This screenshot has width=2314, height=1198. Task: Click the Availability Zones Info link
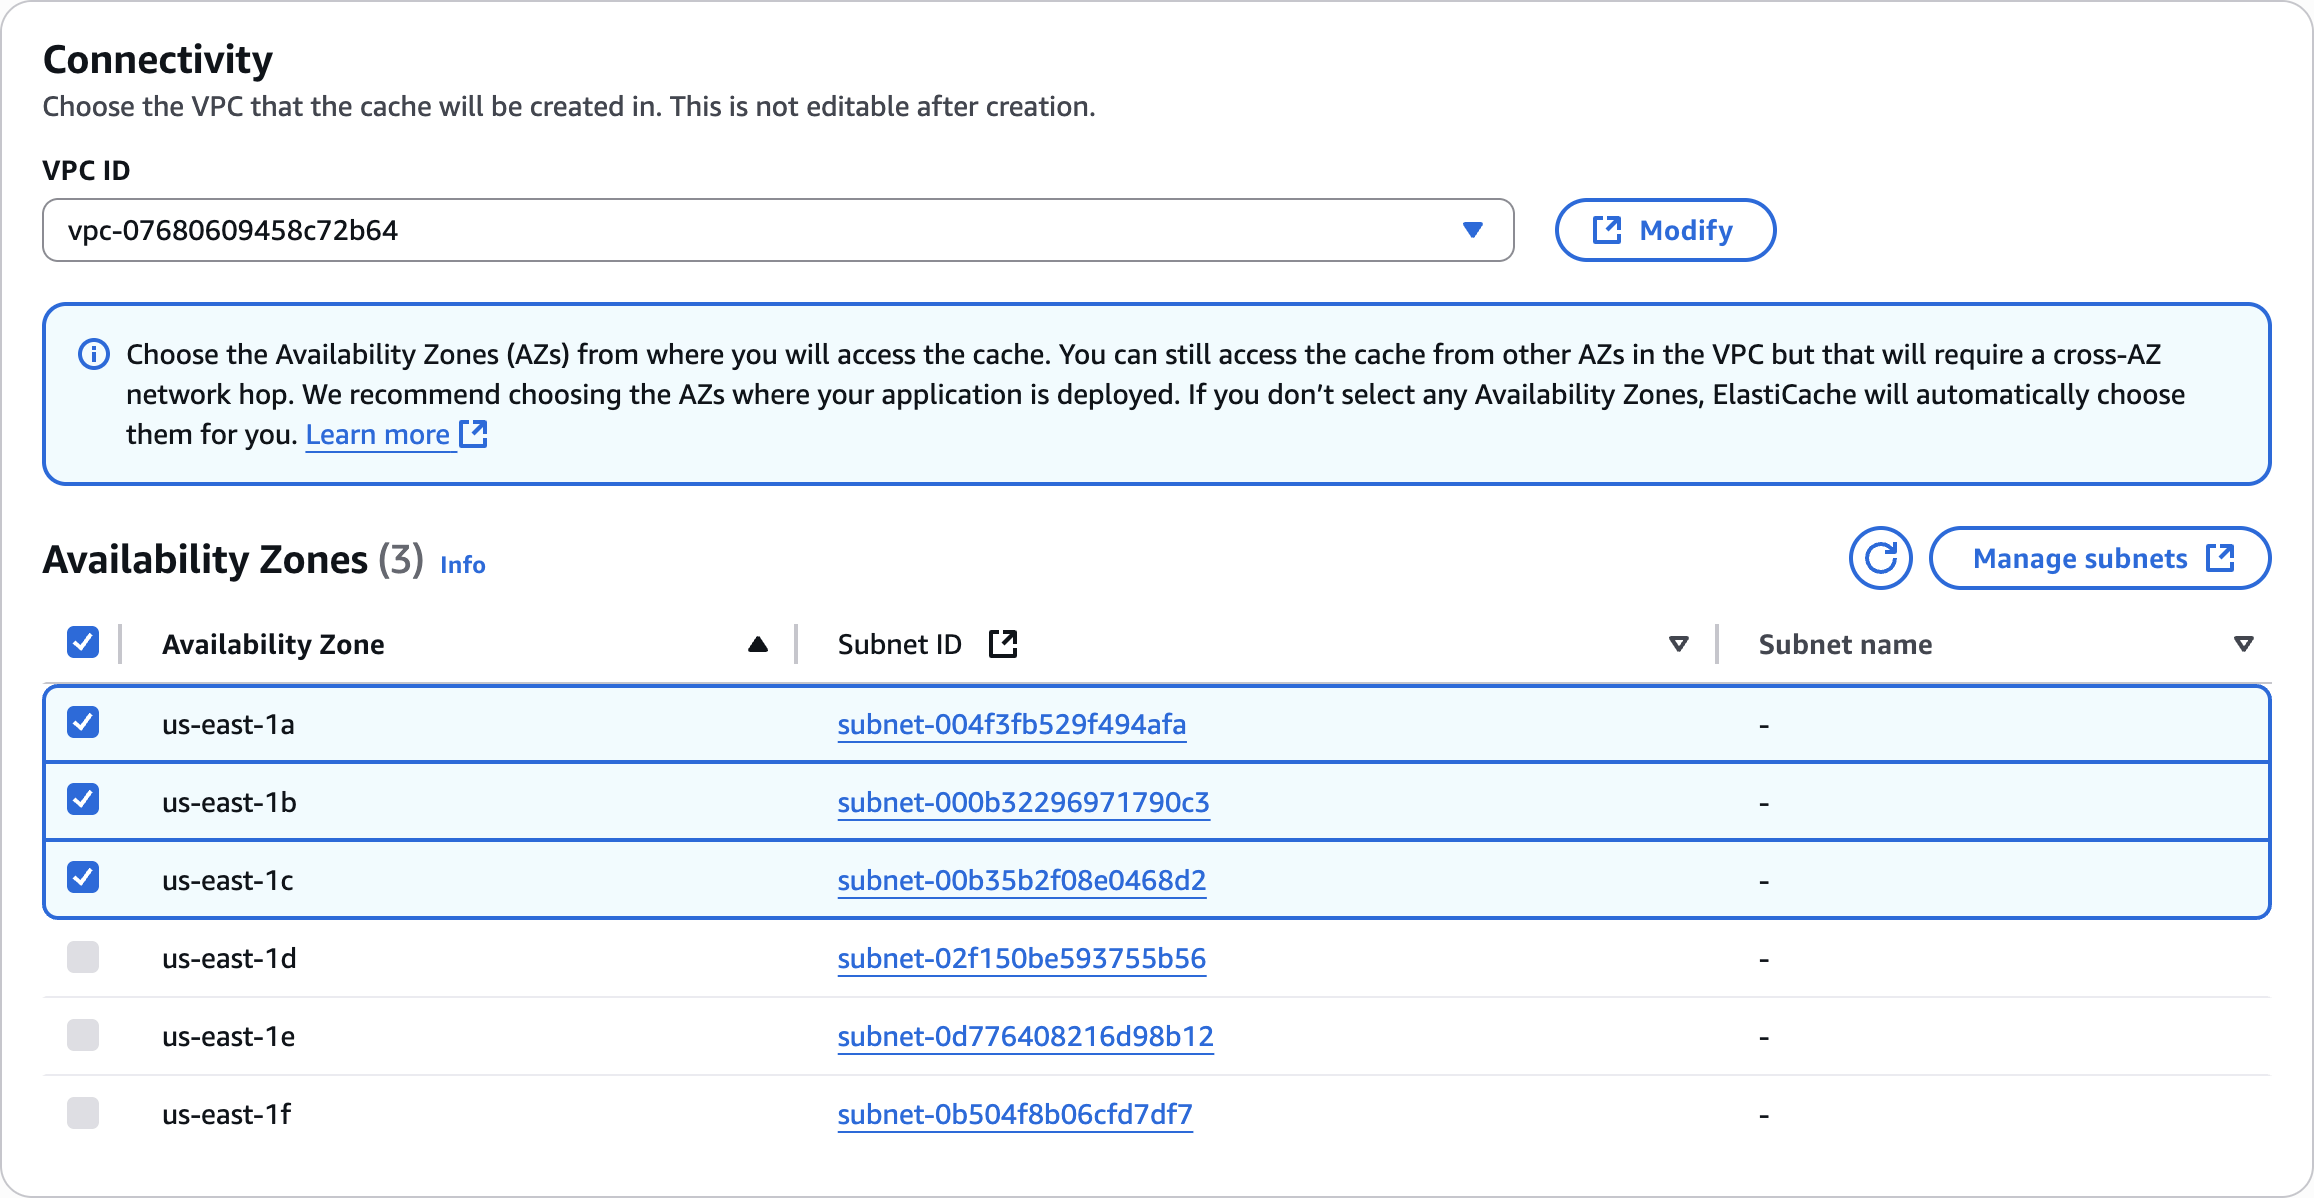click(x=462, y=565)
